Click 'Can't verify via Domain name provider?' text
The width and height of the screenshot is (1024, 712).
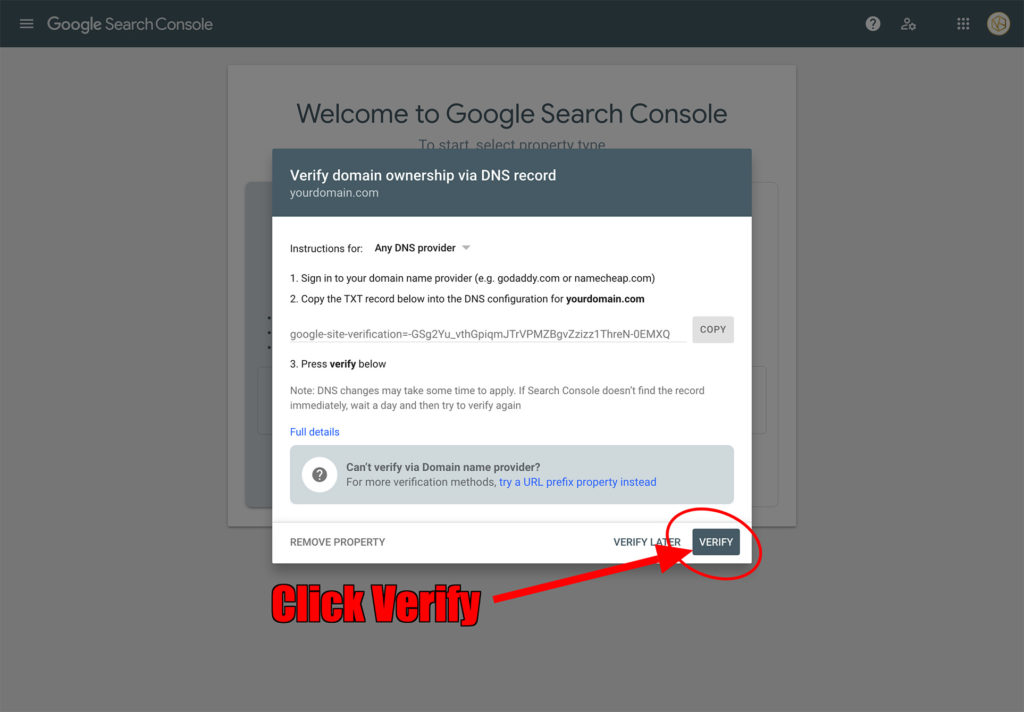coord(443,467)
